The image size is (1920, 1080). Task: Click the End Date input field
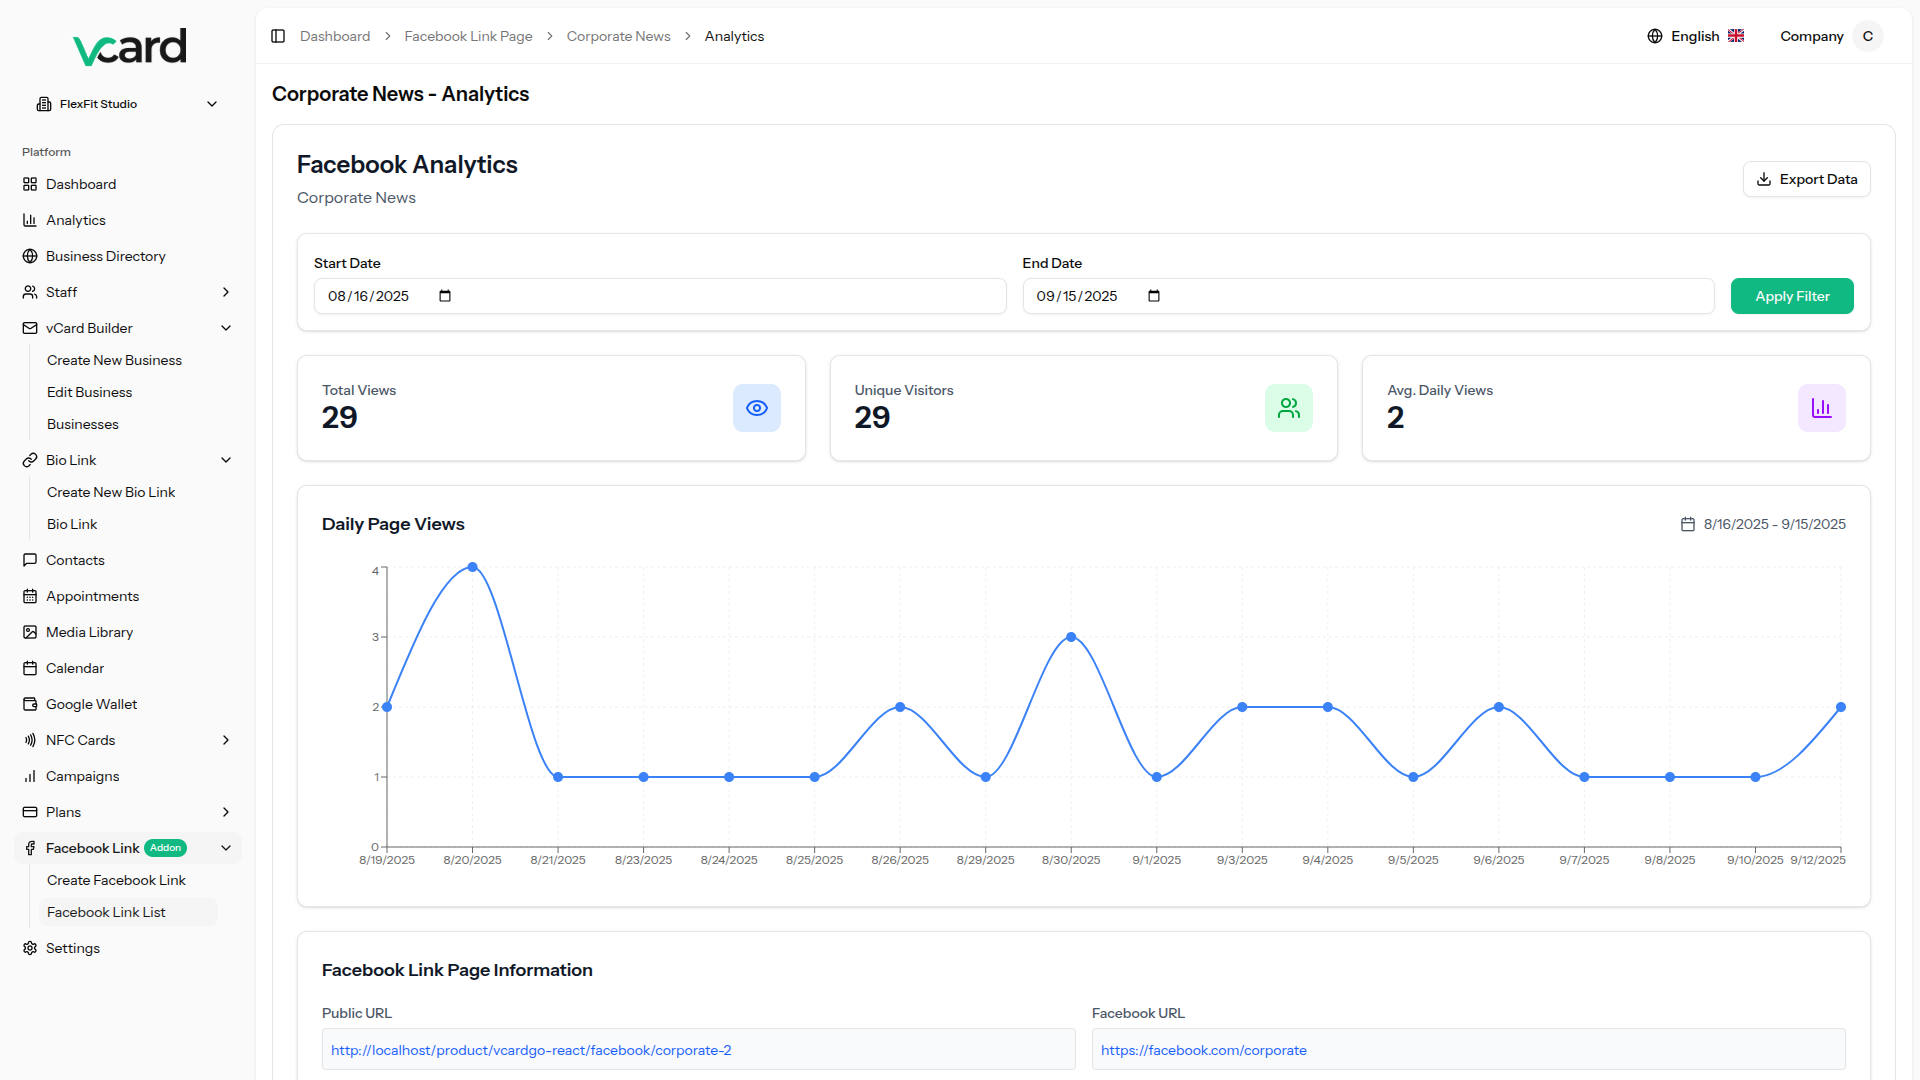[1368, 296]
